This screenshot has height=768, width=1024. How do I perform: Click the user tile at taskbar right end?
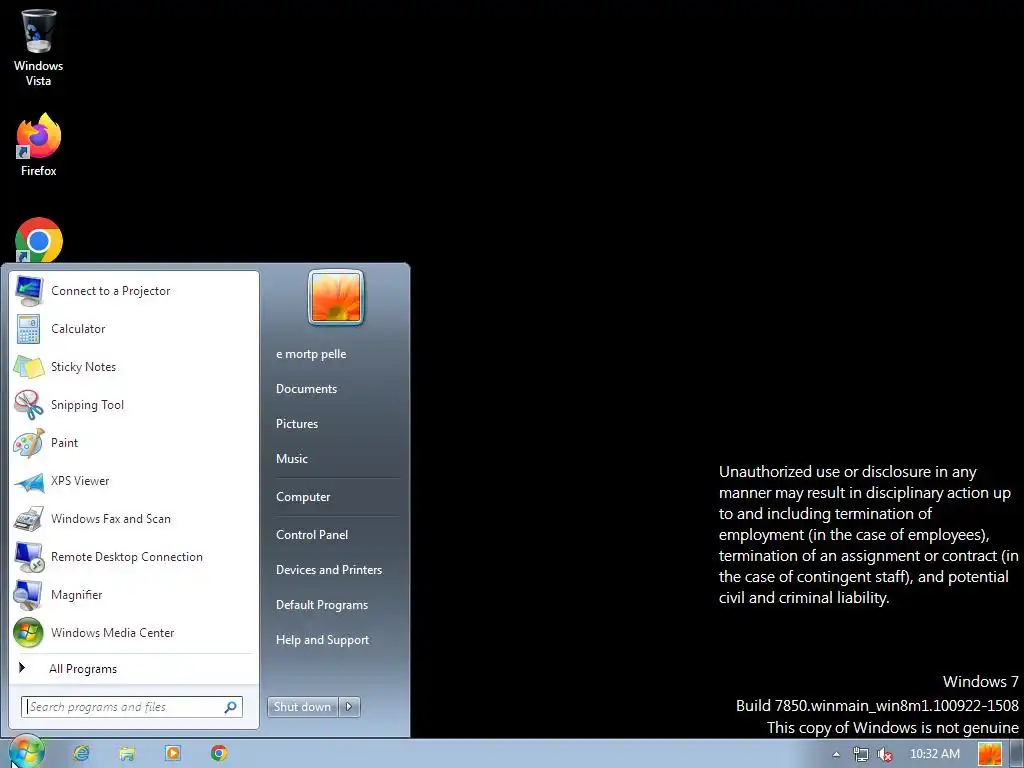[989, 754]
